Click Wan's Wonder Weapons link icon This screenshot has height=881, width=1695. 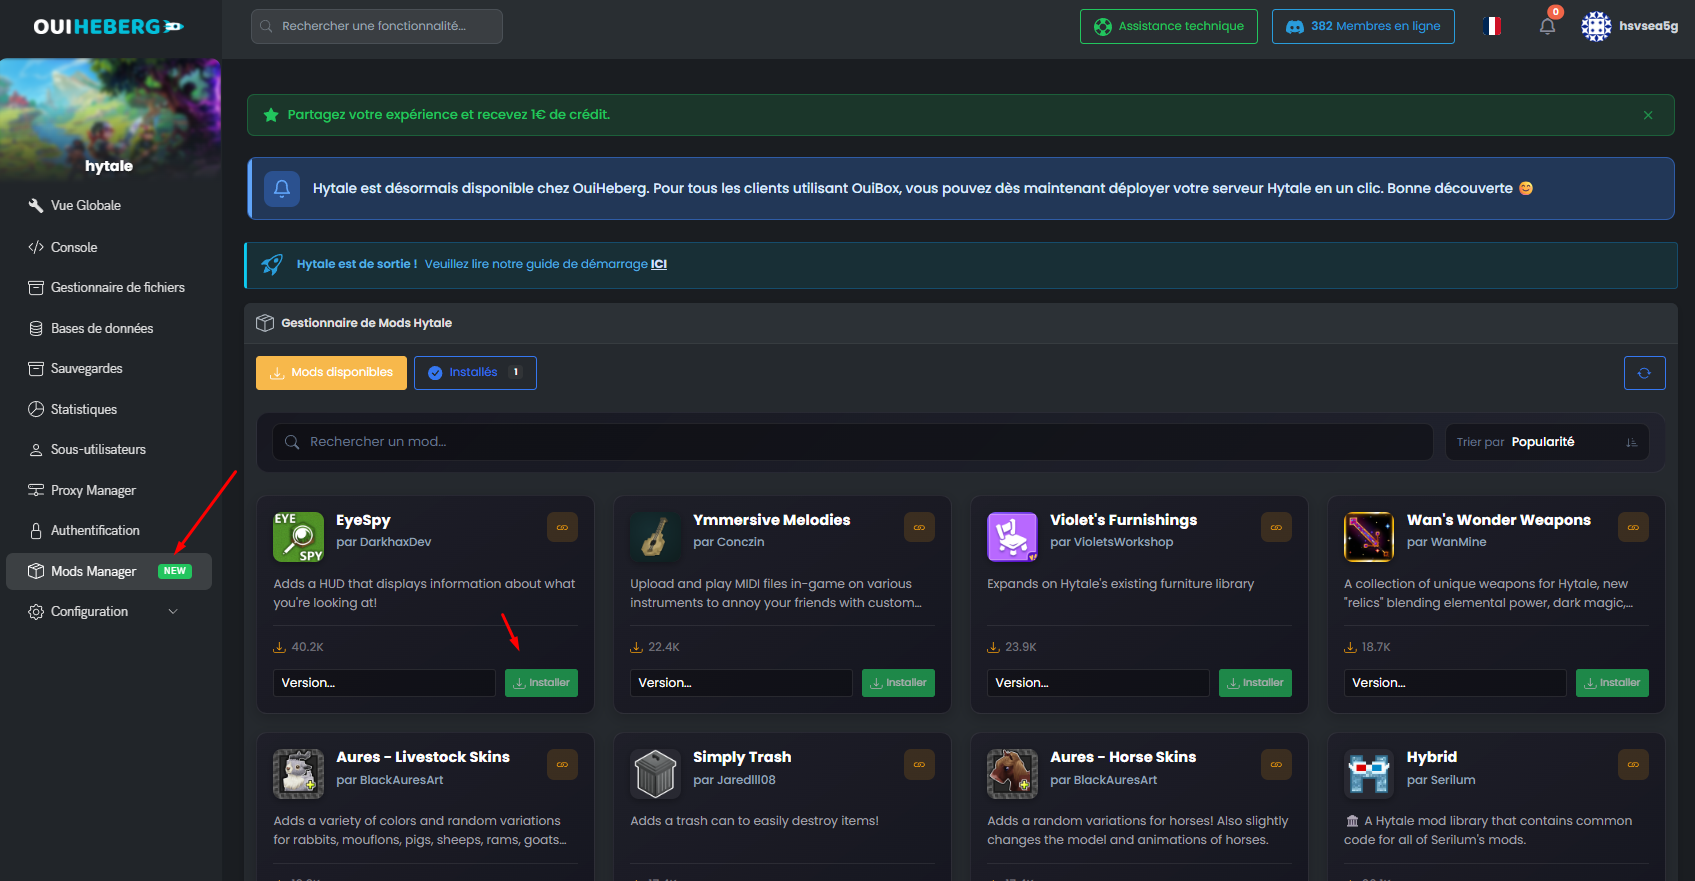click(1633, 527)
